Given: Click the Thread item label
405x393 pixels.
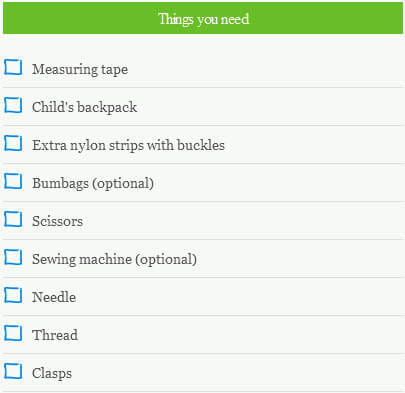Looking at the screenshot, I should (55, 335).
